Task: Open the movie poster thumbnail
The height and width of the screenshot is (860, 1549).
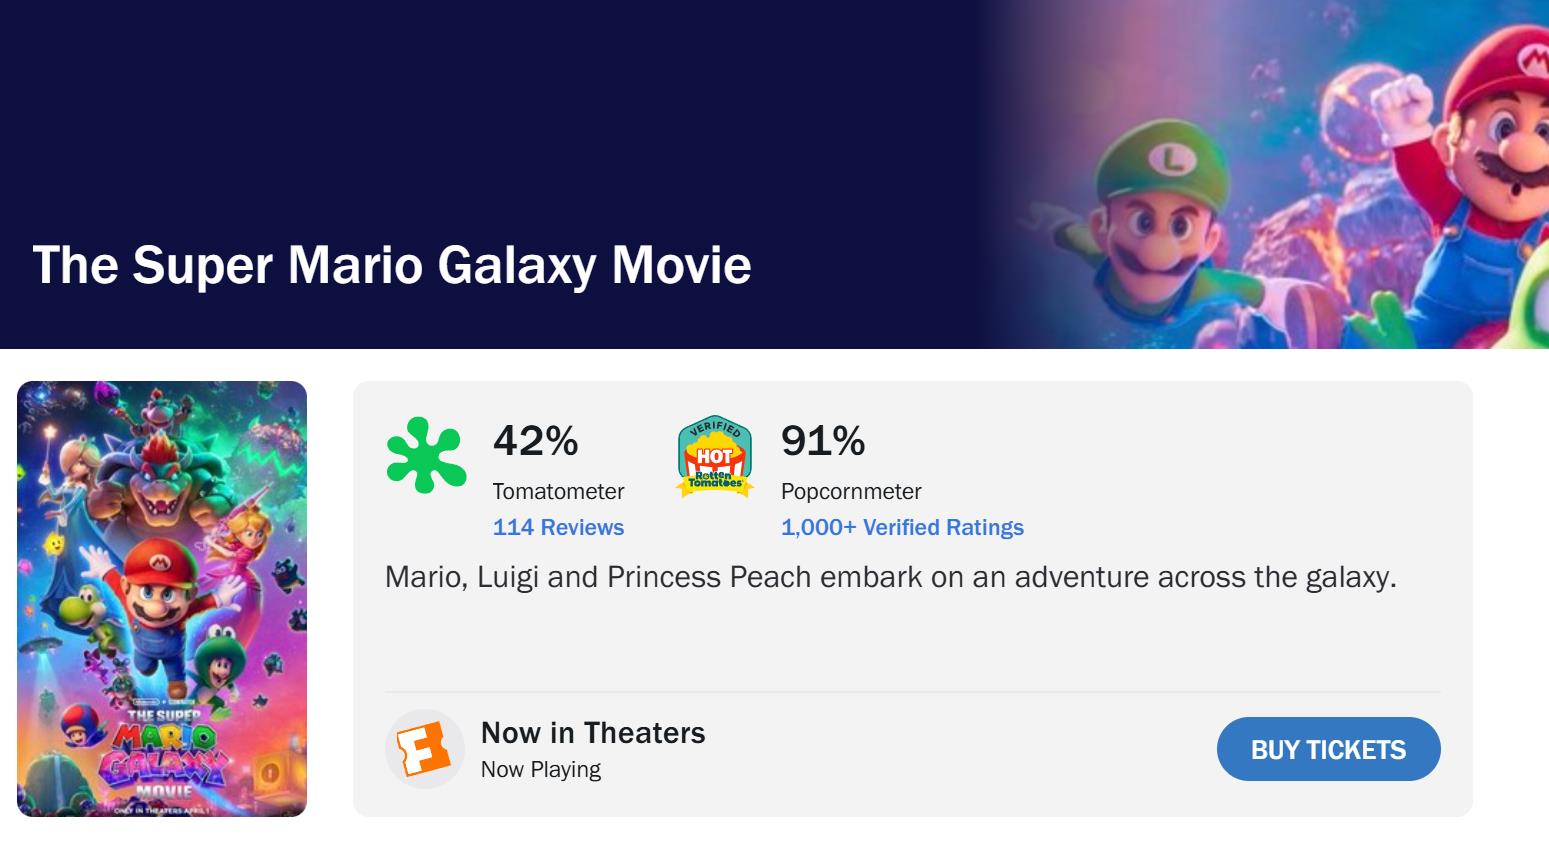Action: click(162, 598)
